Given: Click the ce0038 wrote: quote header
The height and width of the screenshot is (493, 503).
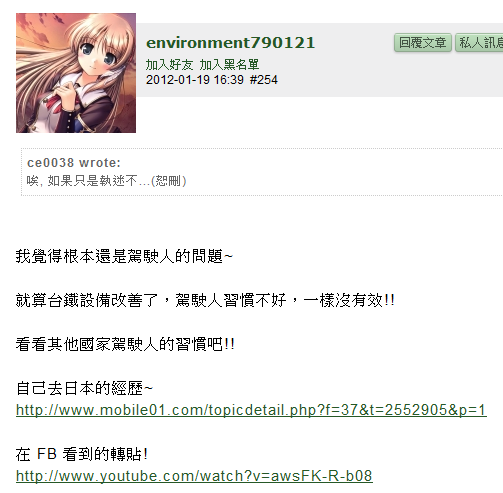Looking at the screenshot, I should coord(74,163).
